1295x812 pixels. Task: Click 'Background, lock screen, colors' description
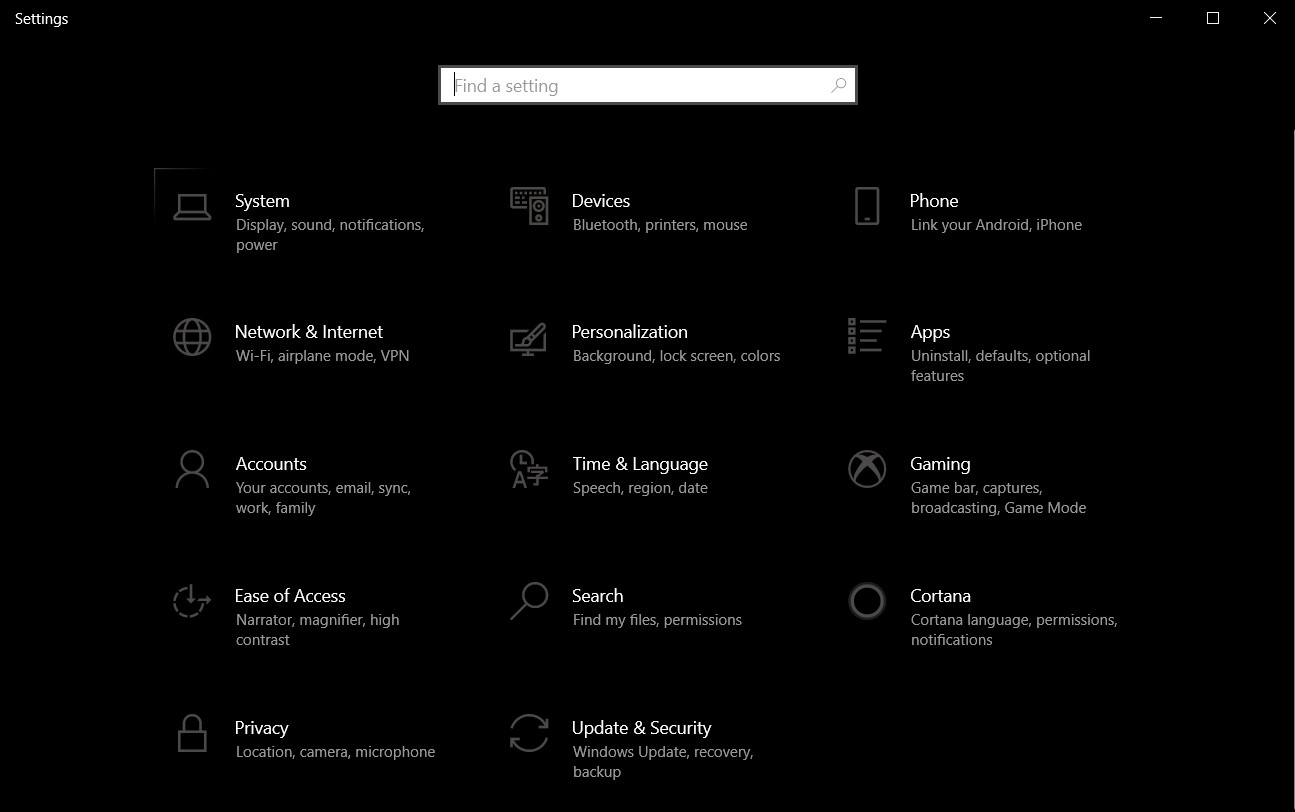[x=677, y=356]
